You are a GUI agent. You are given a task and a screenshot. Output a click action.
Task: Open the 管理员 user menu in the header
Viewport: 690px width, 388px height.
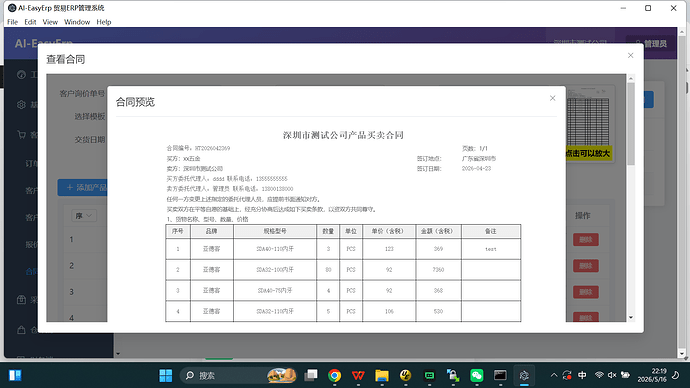click(651, 44)
